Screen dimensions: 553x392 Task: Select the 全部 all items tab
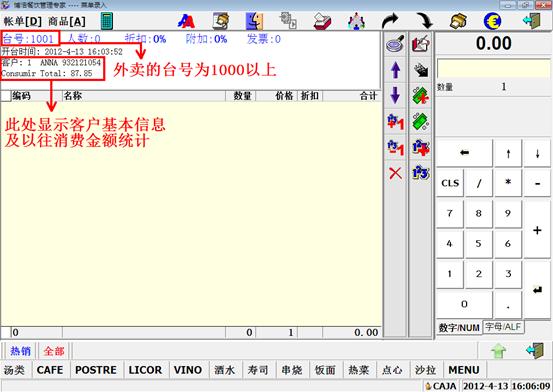coord(54,351)
